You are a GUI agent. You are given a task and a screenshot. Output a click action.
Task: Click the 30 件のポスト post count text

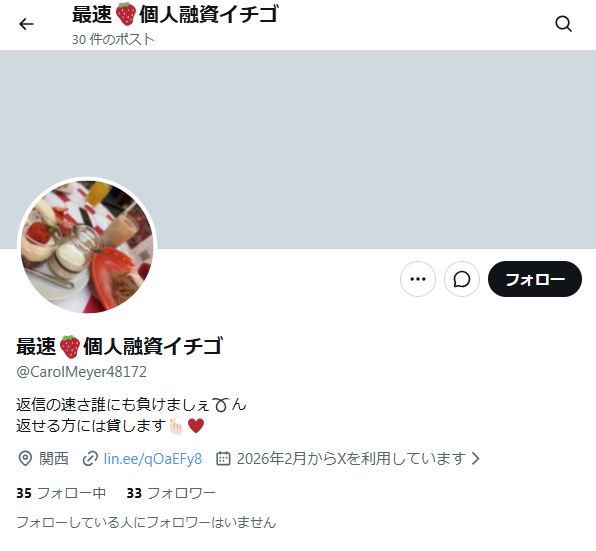(113, 39)
